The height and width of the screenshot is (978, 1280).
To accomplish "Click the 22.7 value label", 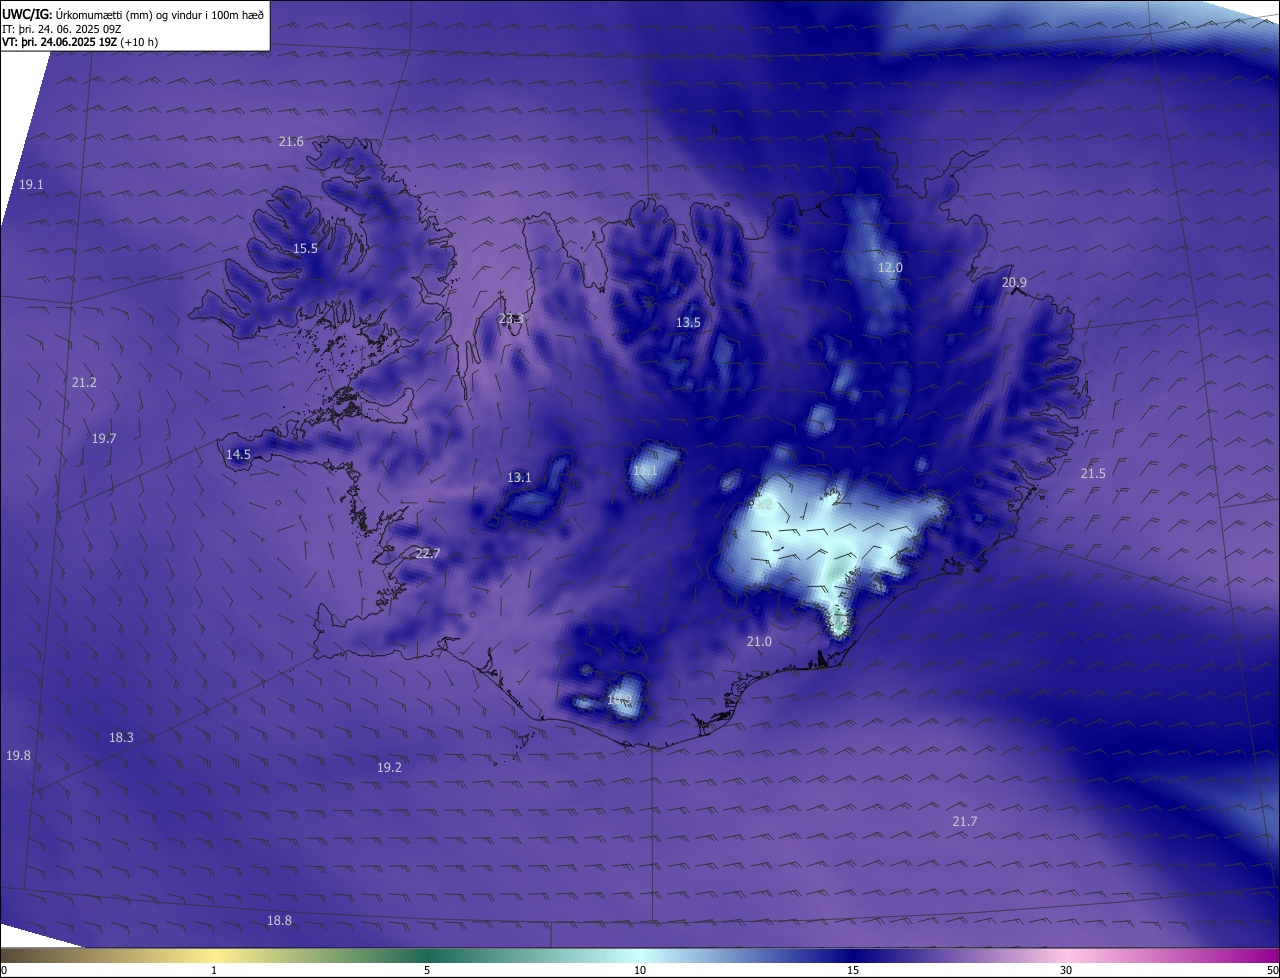I will 427,554.
